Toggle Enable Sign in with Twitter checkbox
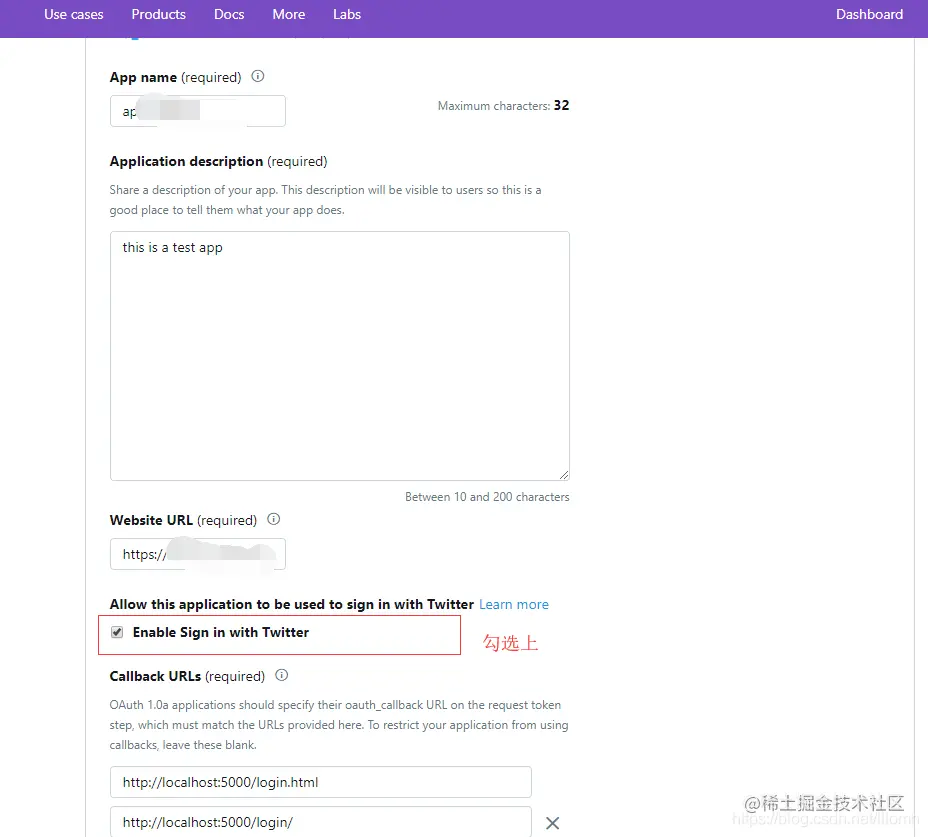The image size is (928, 837). tap(117, 632)
